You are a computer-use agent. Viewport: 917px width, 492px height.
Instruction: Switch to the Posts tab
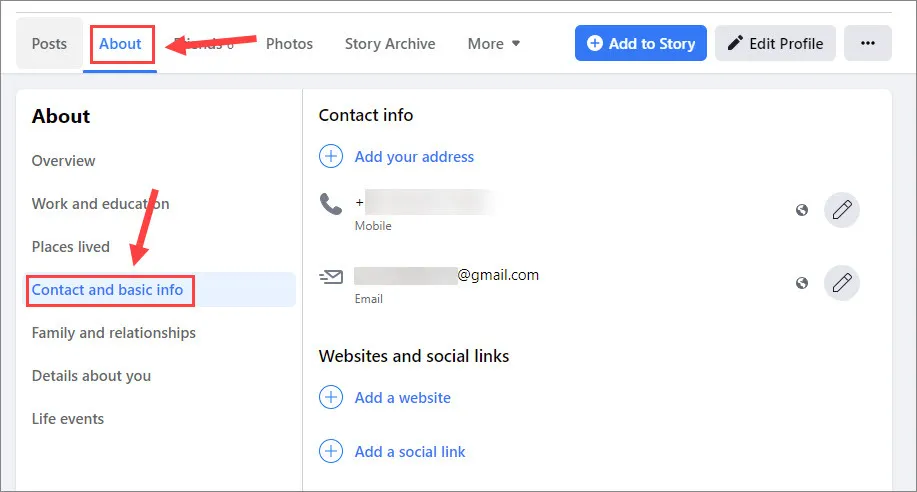[49, 43]
